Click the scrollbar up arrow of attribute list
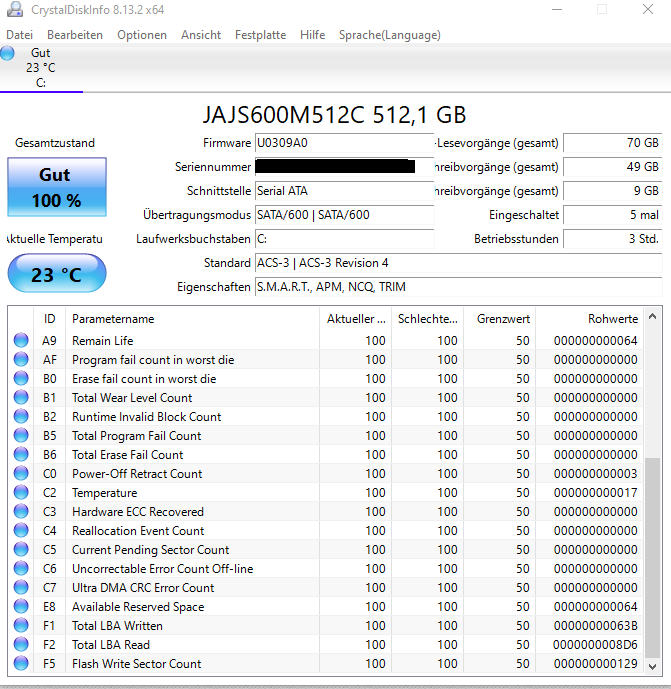 (x=653, y=316)
